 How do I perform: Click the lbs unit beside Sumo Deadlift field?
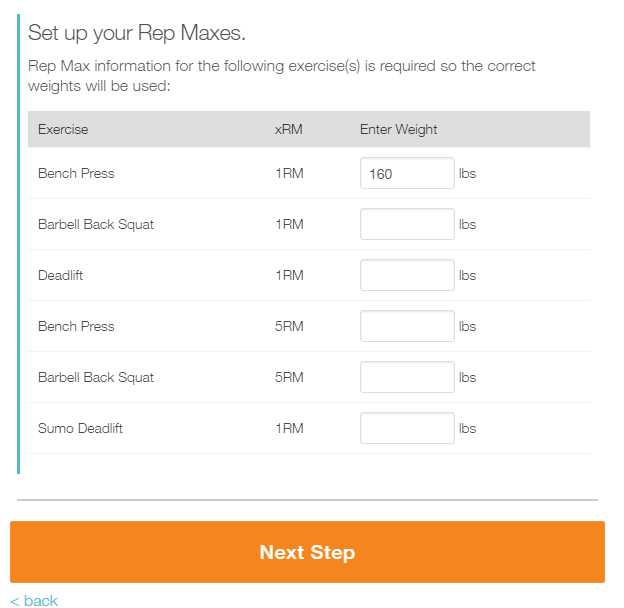pyautogui.click(x=467, y=429)
